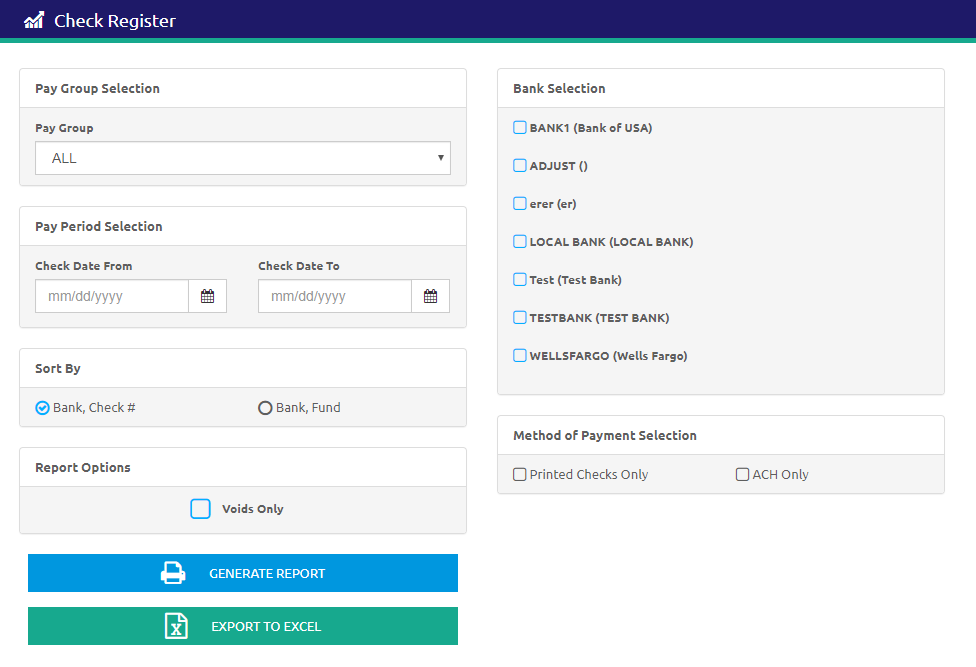Image resolution: width=976 pixels, height=667 pixels.
Task: Check the LOCAL BANK checkbox
Action: click(x=520, y=241)
